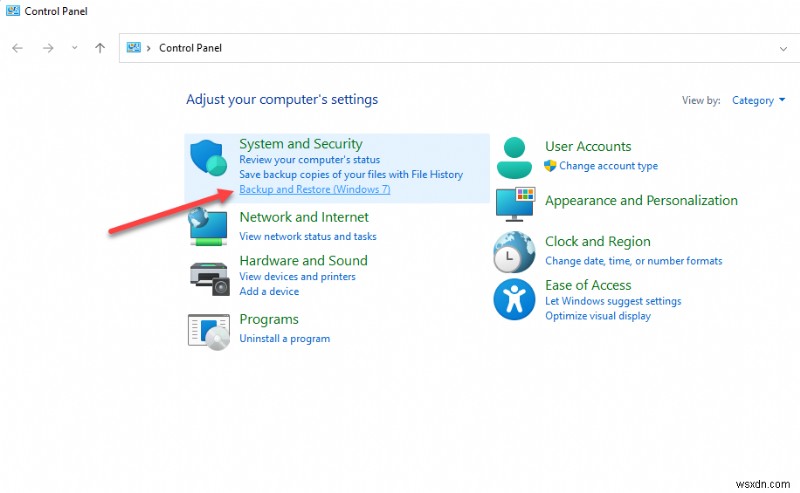Viewport: 800px width, 493px height.
Task: Click Let Windows suggest settings
Action: (613, 301)
